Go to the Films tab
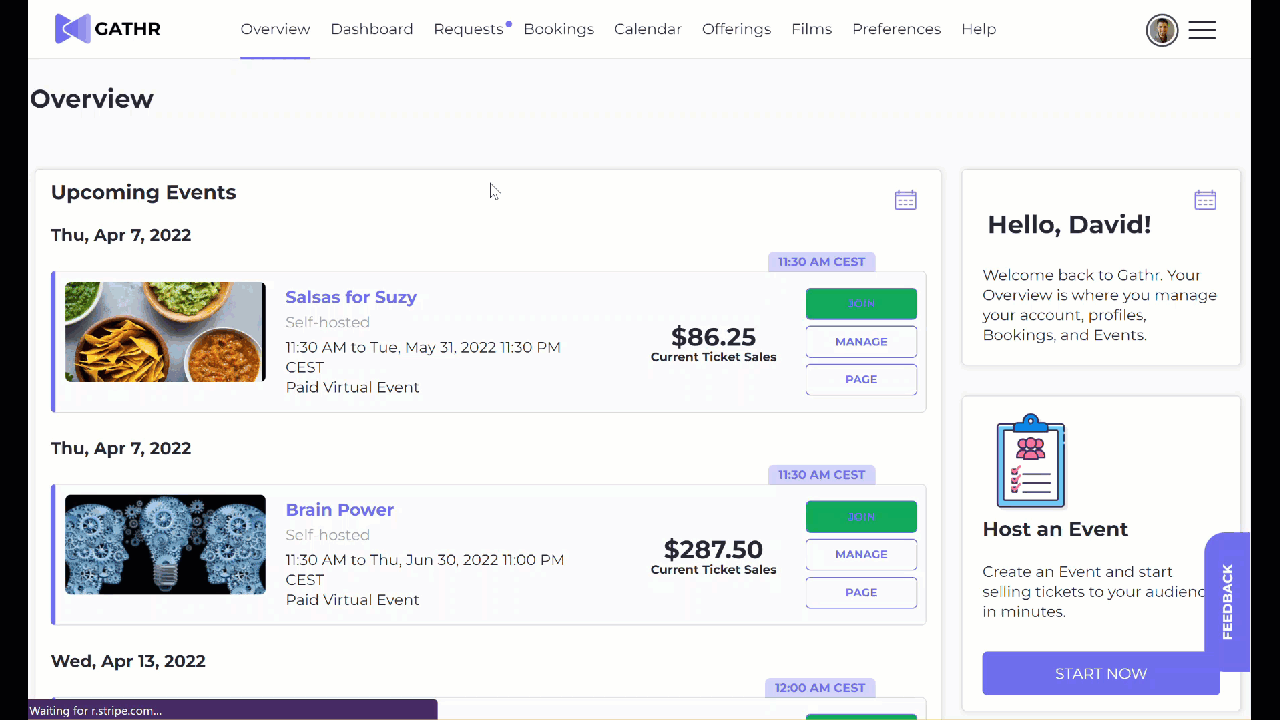 click(812, 29)
